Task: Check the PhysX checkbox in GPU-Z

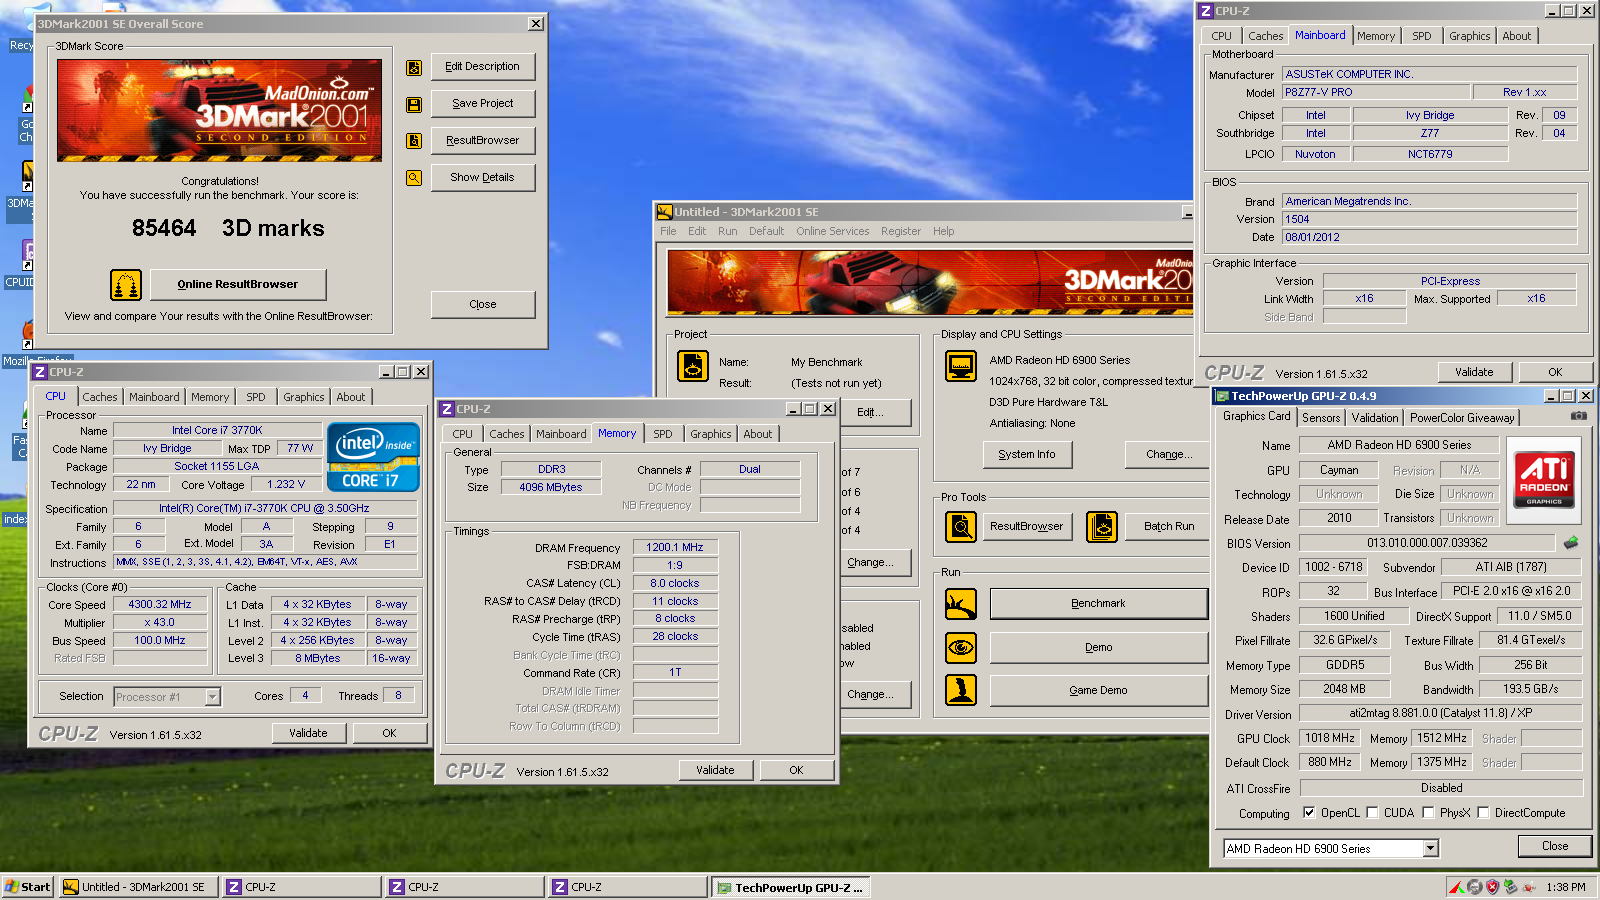Action: click(1428, 813)
